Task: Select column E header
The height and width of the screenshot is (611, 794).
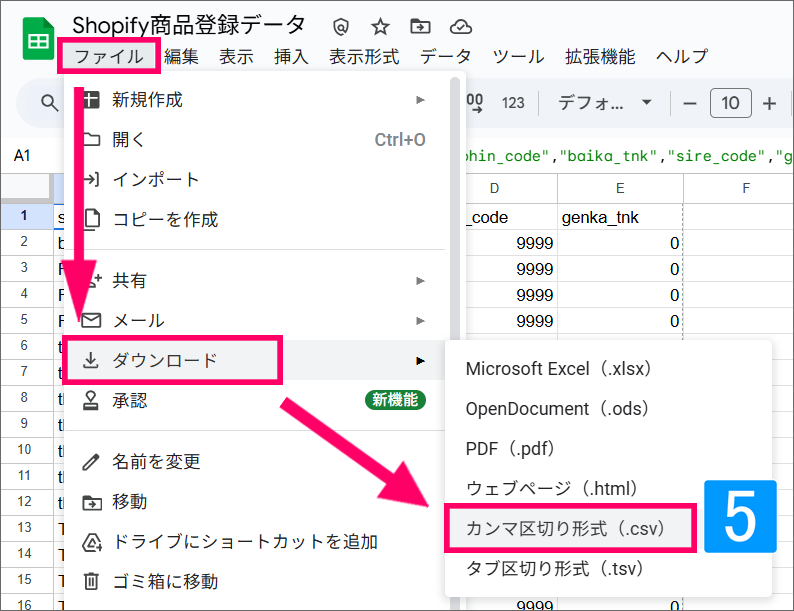Action: click(x=620, y=188)
